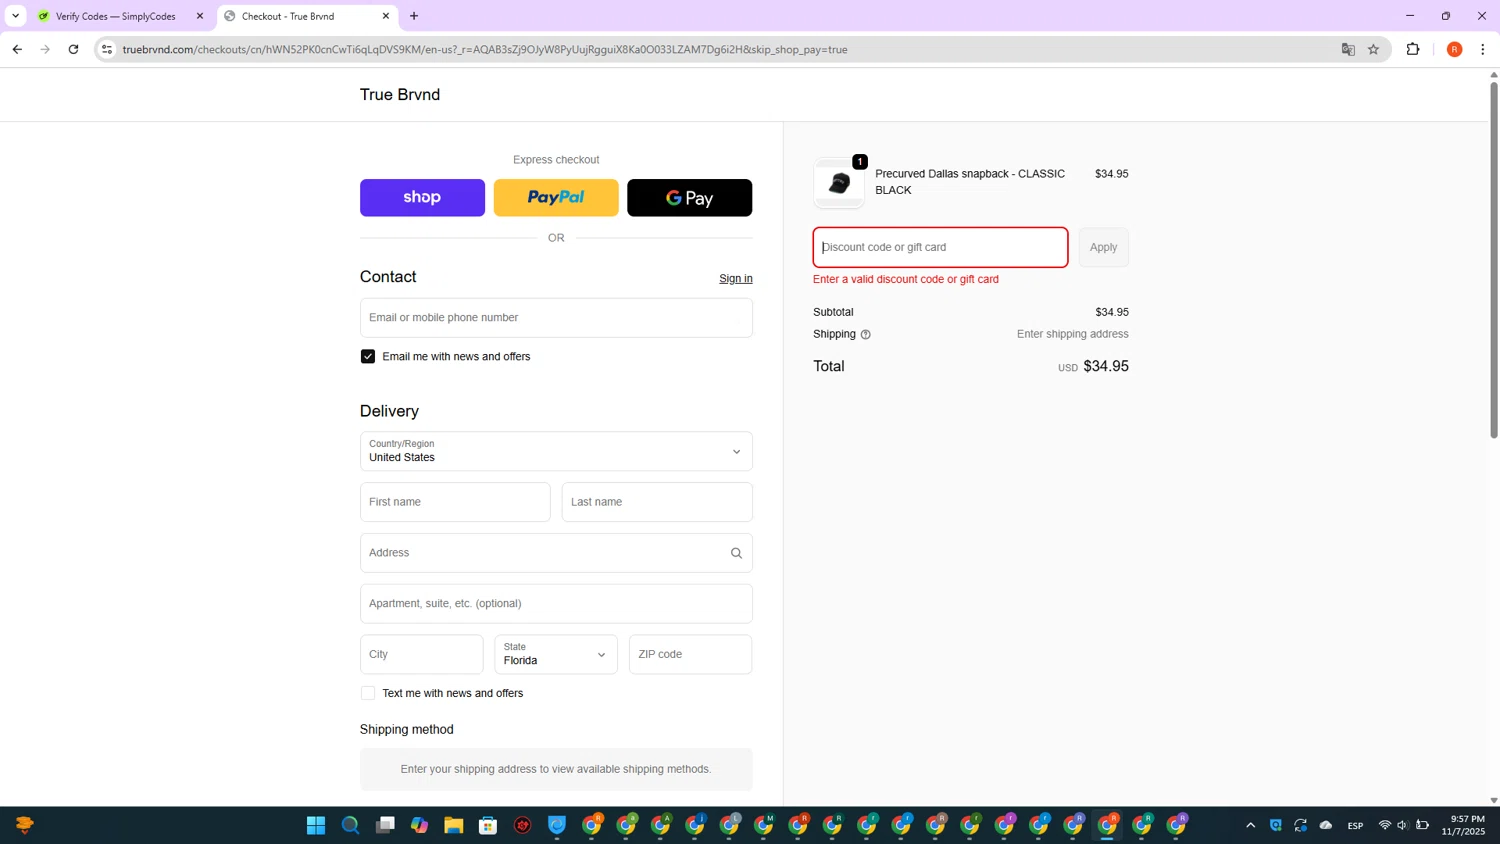This screenshot has height=844, width=1500.
Task: Open the State dropdown showing Florida
Action: pos(556,655)
